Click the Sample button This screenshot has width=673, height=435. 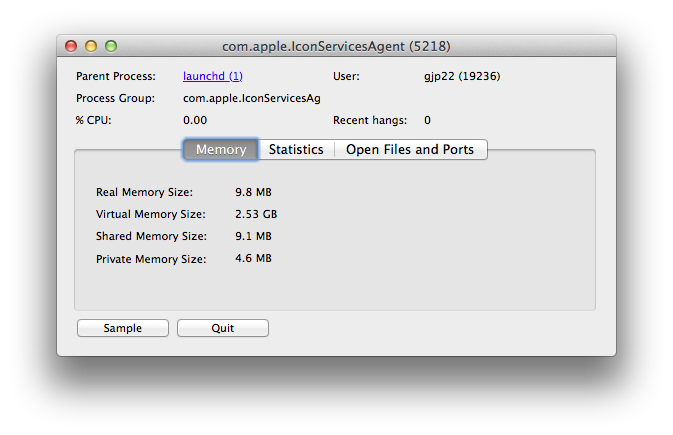(x=123, y=328)
